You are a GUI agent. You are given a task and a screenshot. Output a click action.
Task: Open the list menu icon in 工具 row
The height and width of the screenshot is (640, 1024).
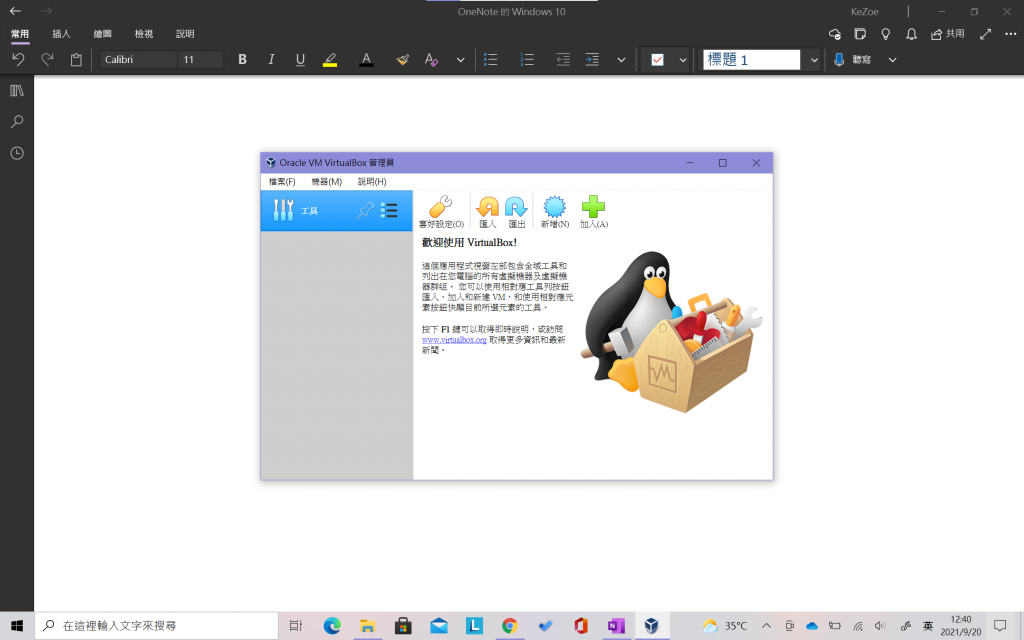(x=389, y=210)
